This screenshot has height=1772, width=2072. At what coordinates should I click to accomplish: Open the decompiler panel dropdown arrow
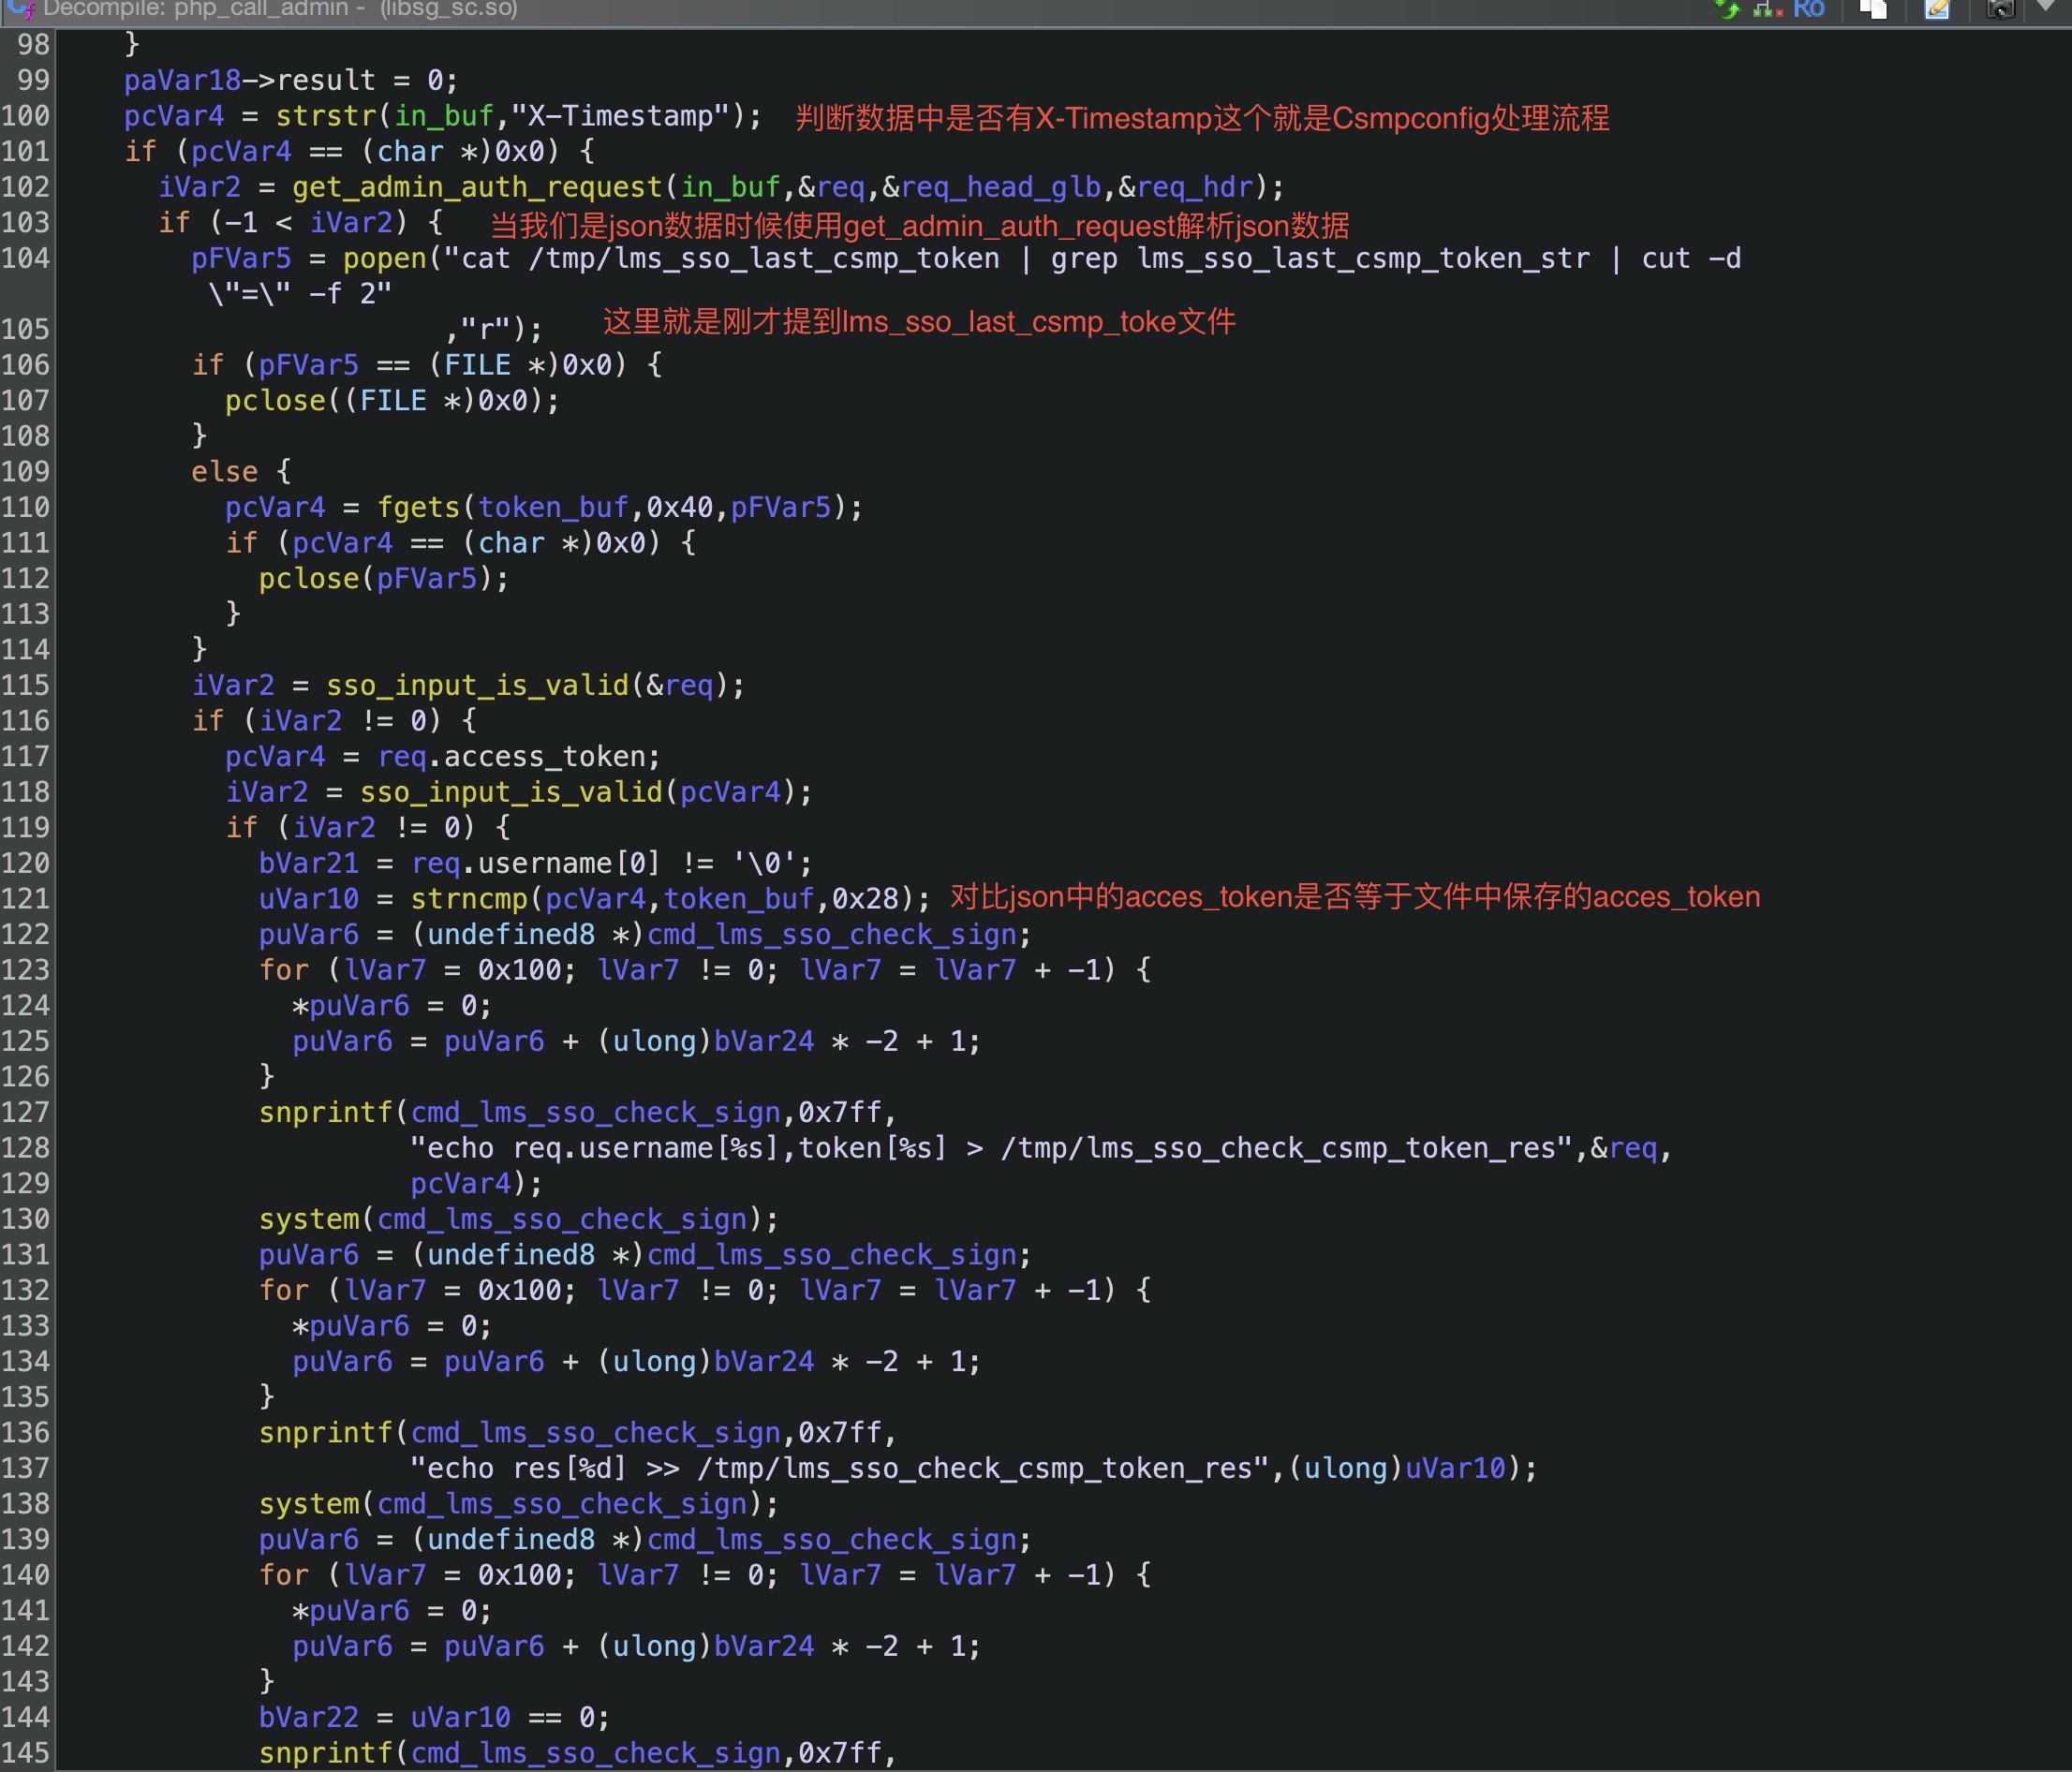(2045, 7)
